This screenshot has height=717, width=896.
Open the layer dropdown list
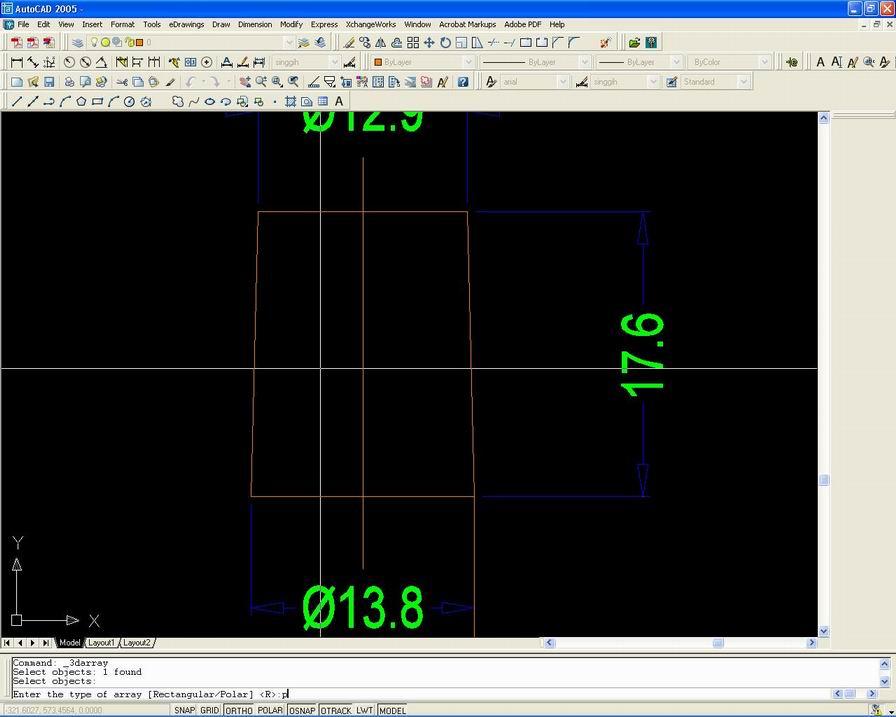[x=335, y=61]
